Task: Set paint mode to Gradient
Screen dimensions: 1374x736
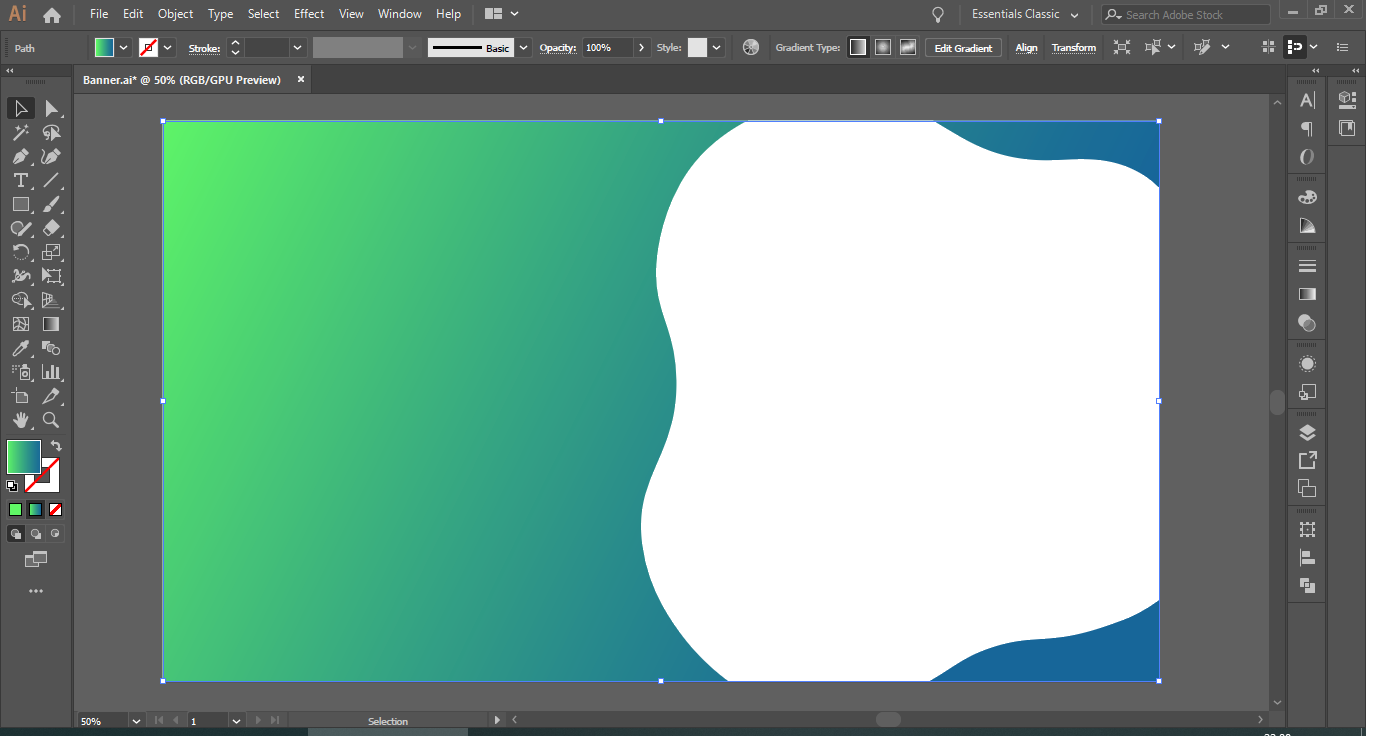Action: click(x=35, y=509)
